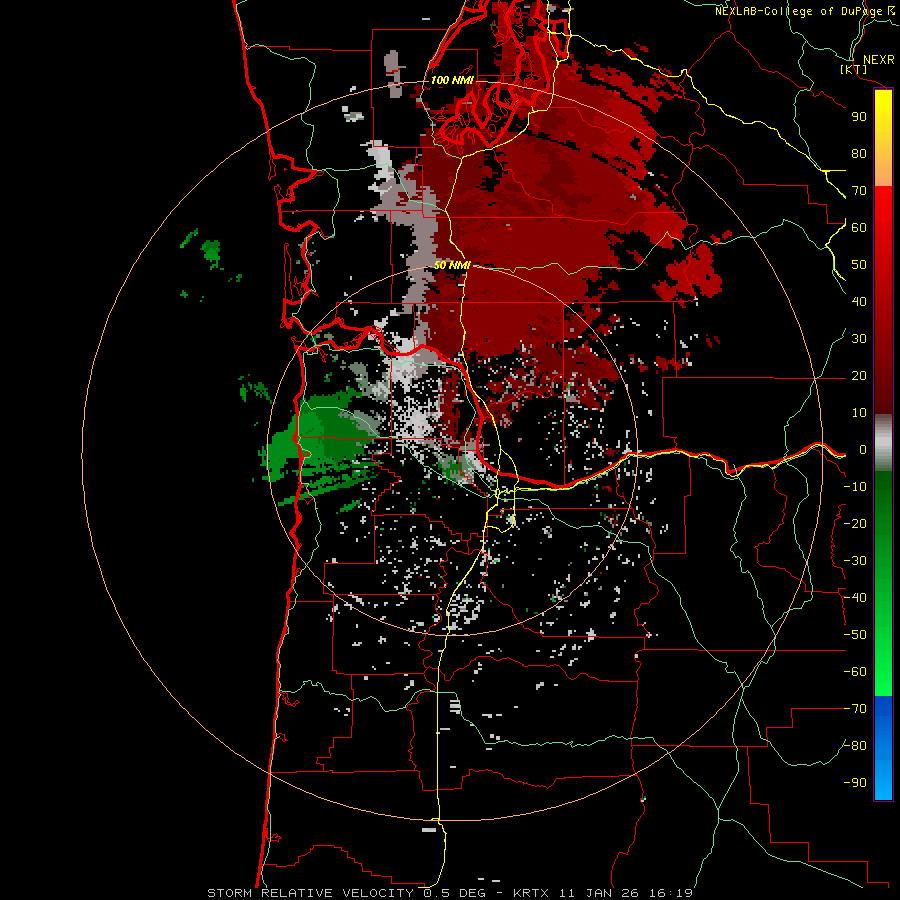Click the NEXLAB-College of DuPage credit text

click(x=799, y=11)
